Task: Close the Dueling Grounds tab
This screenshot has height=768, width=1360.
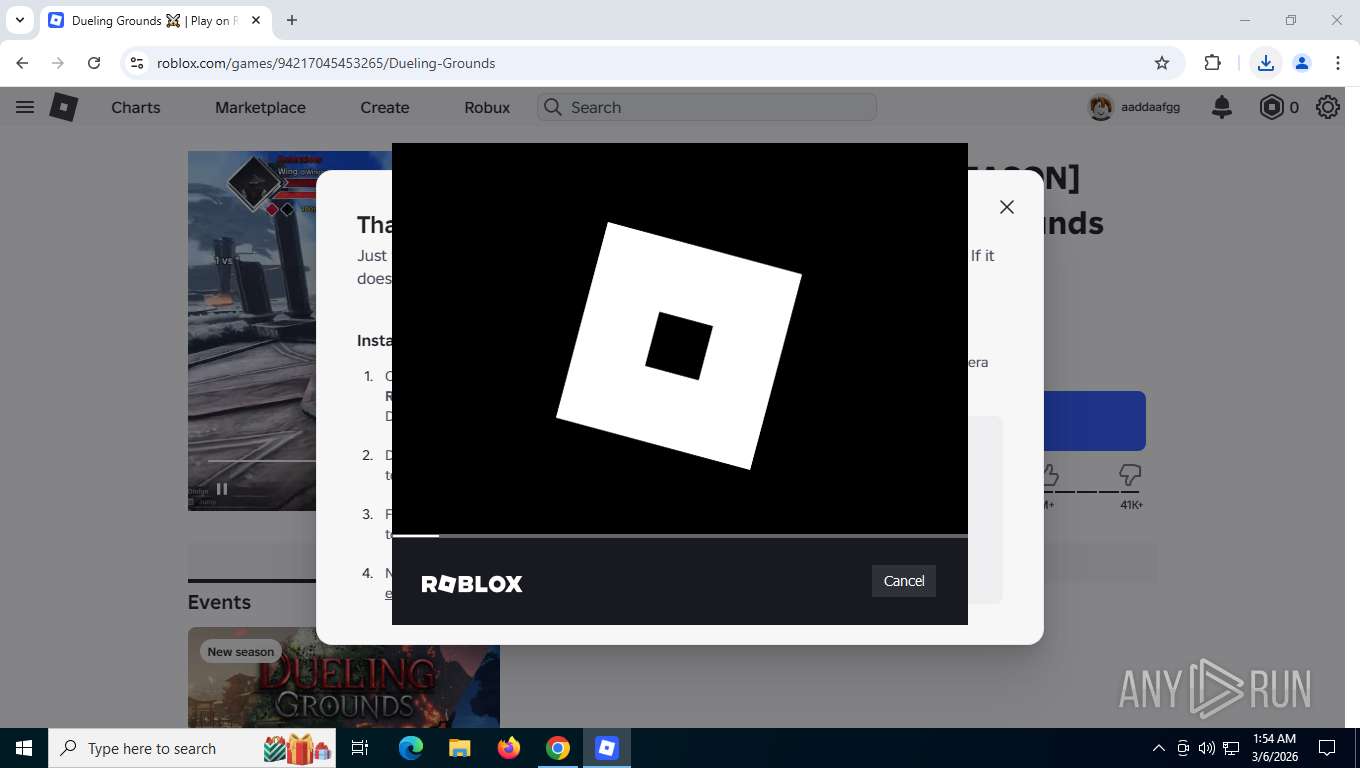Action: (256, 20)
